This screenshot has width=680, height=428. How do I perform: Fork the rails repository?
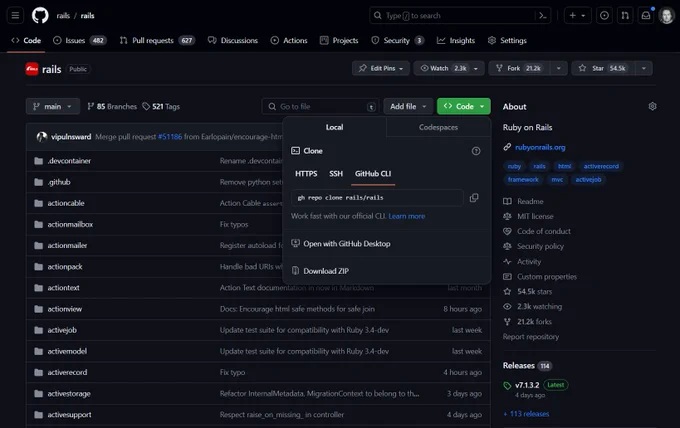(520, 69)
